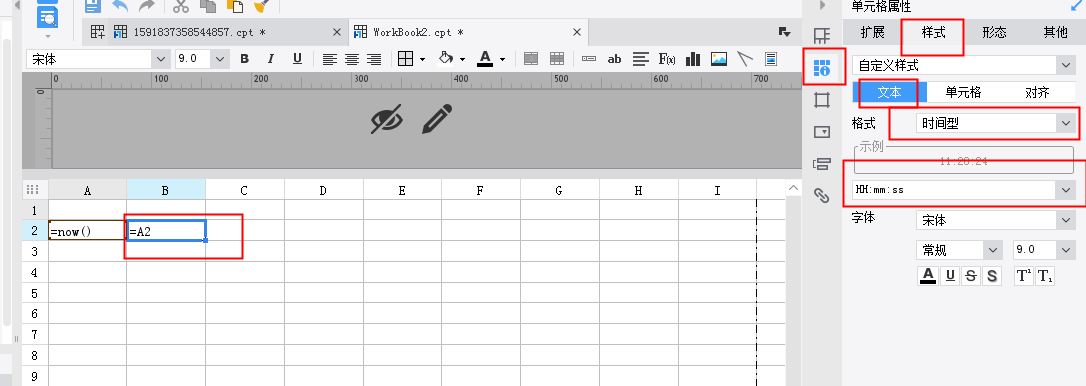Open the cell attributes sidebar icon
Viewport: 1086px width, 386px height.
821,68
